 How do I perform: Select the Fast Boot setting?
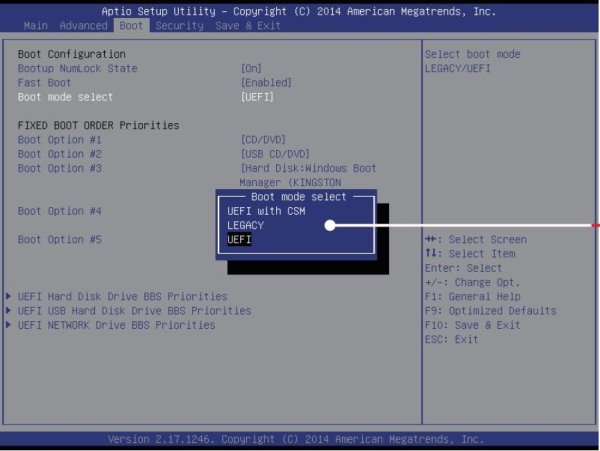(x=44, y=83)
